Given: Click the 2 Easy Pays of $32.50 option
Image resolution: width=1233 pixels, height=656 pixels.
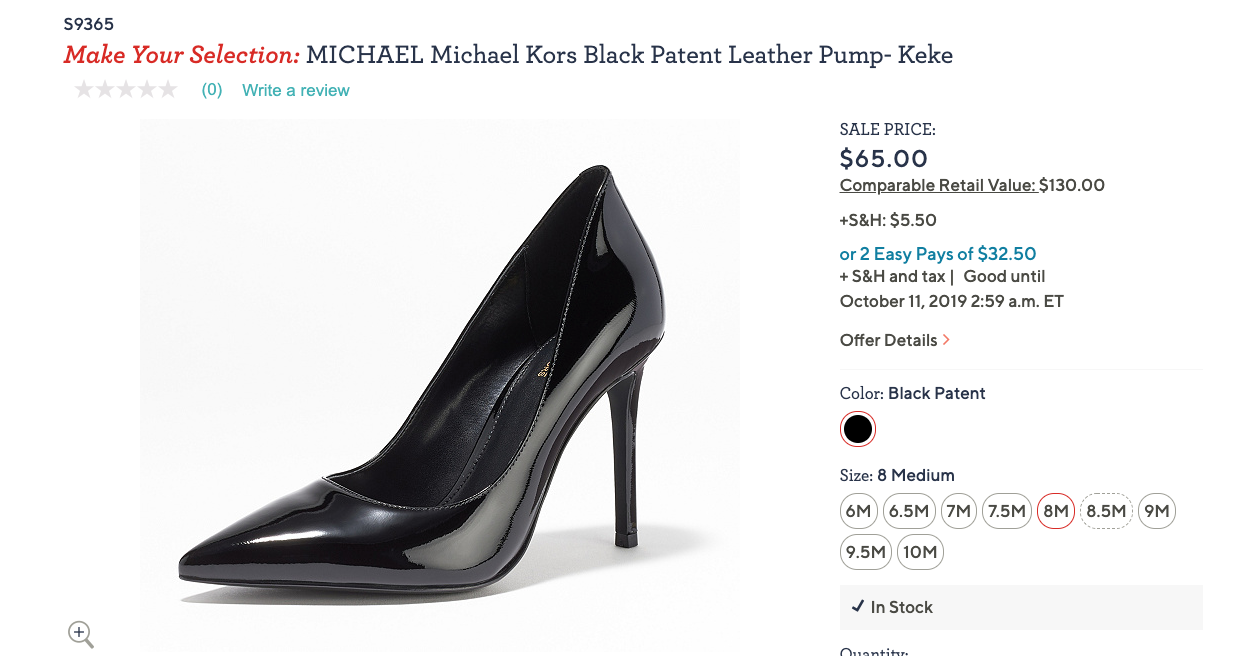Looking at the screenshot, I should [938, 254].
